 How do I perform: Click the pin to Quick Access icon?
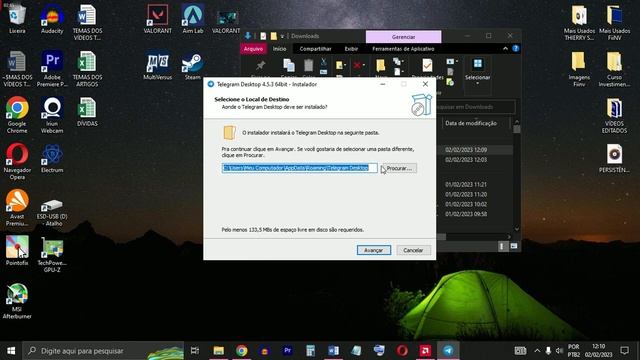(x=260, y=65)
